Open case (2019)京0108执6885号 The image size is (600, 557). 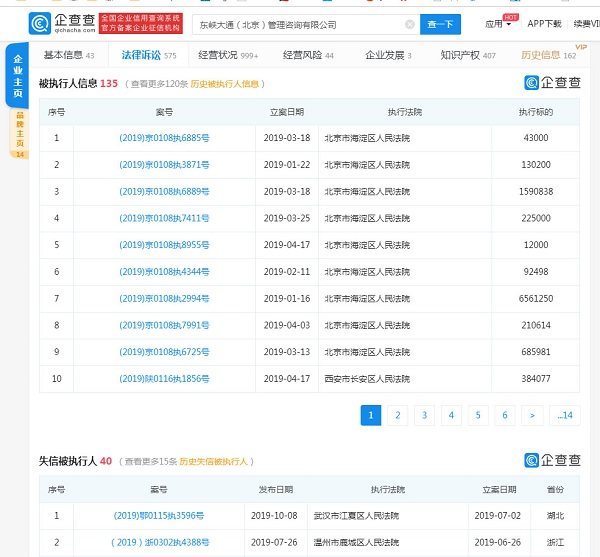tap(164, 138)
